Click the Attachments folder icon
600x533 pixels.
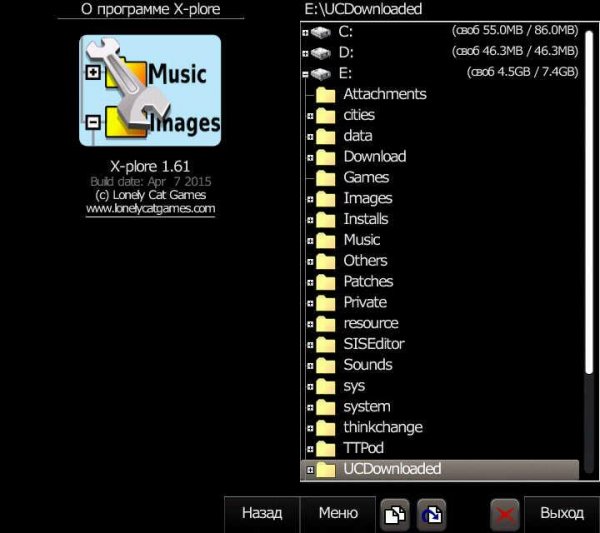click(x=326, y=95)
